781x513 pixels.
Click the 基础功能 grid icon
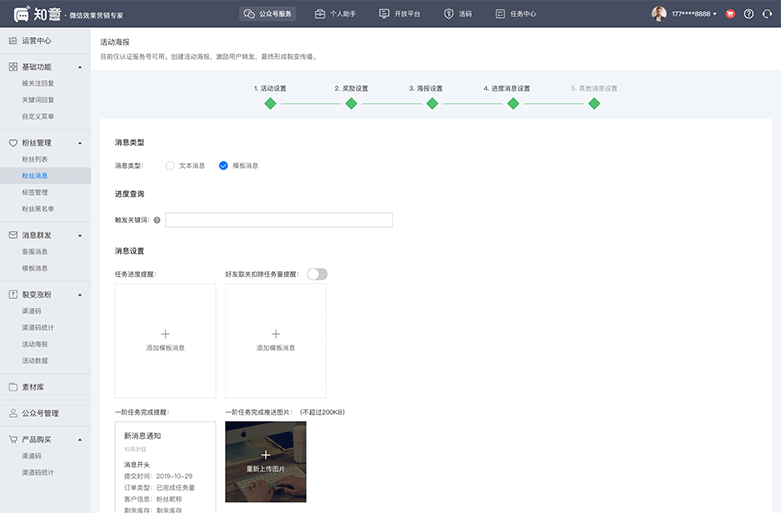[x=13, y=67]
